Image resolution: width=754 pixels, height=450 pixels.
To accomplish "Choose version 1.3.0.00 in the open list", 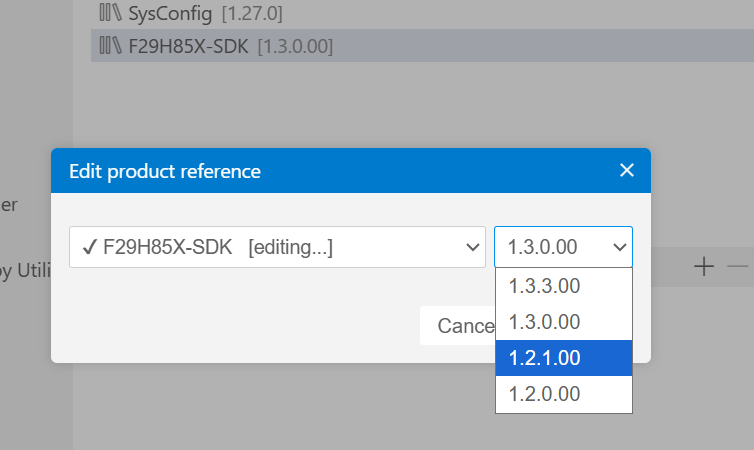I will click(564, 322).
